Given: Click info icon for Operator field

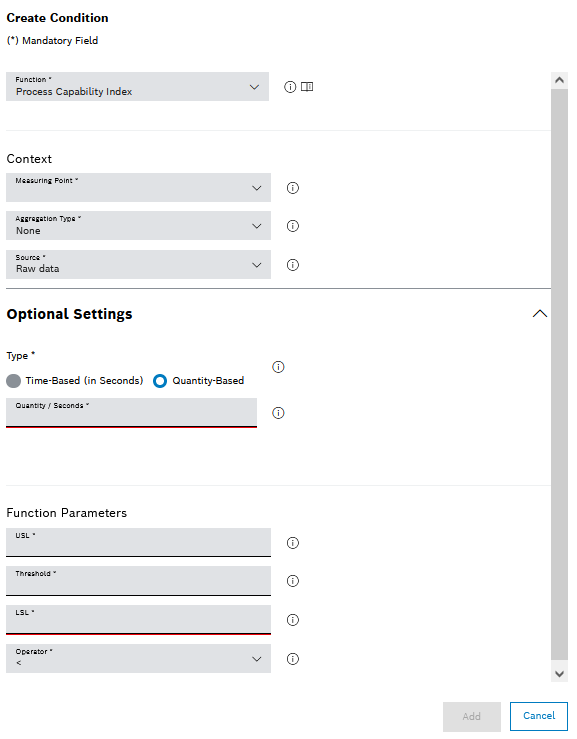Looking at the screenshot, I should point(293,659).
